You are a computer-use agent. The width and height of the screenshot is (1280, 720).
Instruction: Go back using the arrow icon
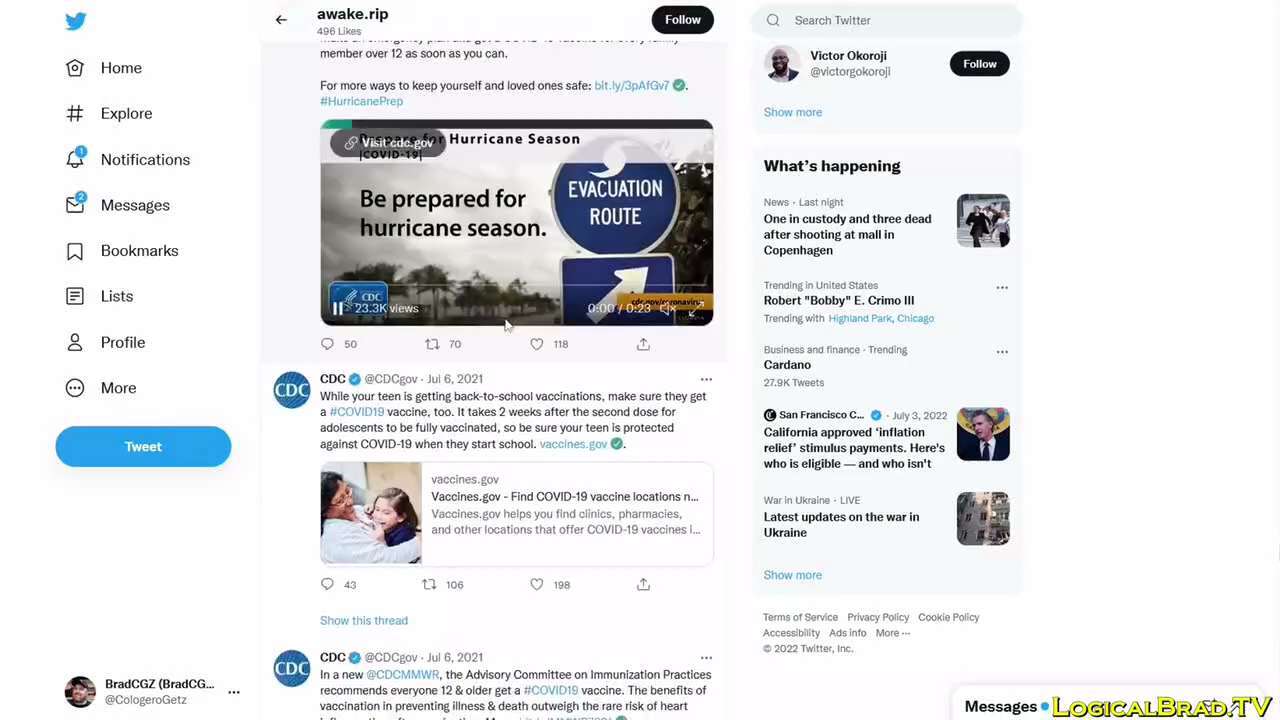coord(281,20)
